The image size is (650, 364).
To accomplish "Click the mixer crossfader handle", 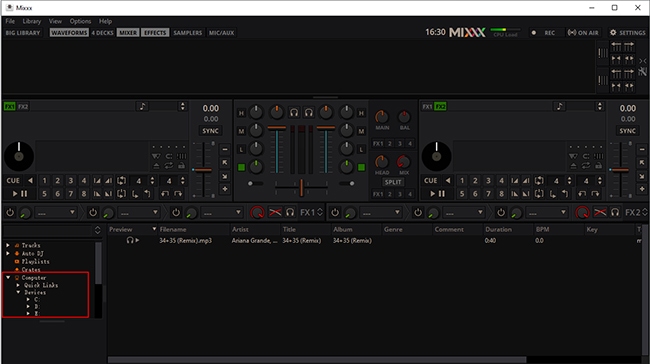I will coord(301,187).
